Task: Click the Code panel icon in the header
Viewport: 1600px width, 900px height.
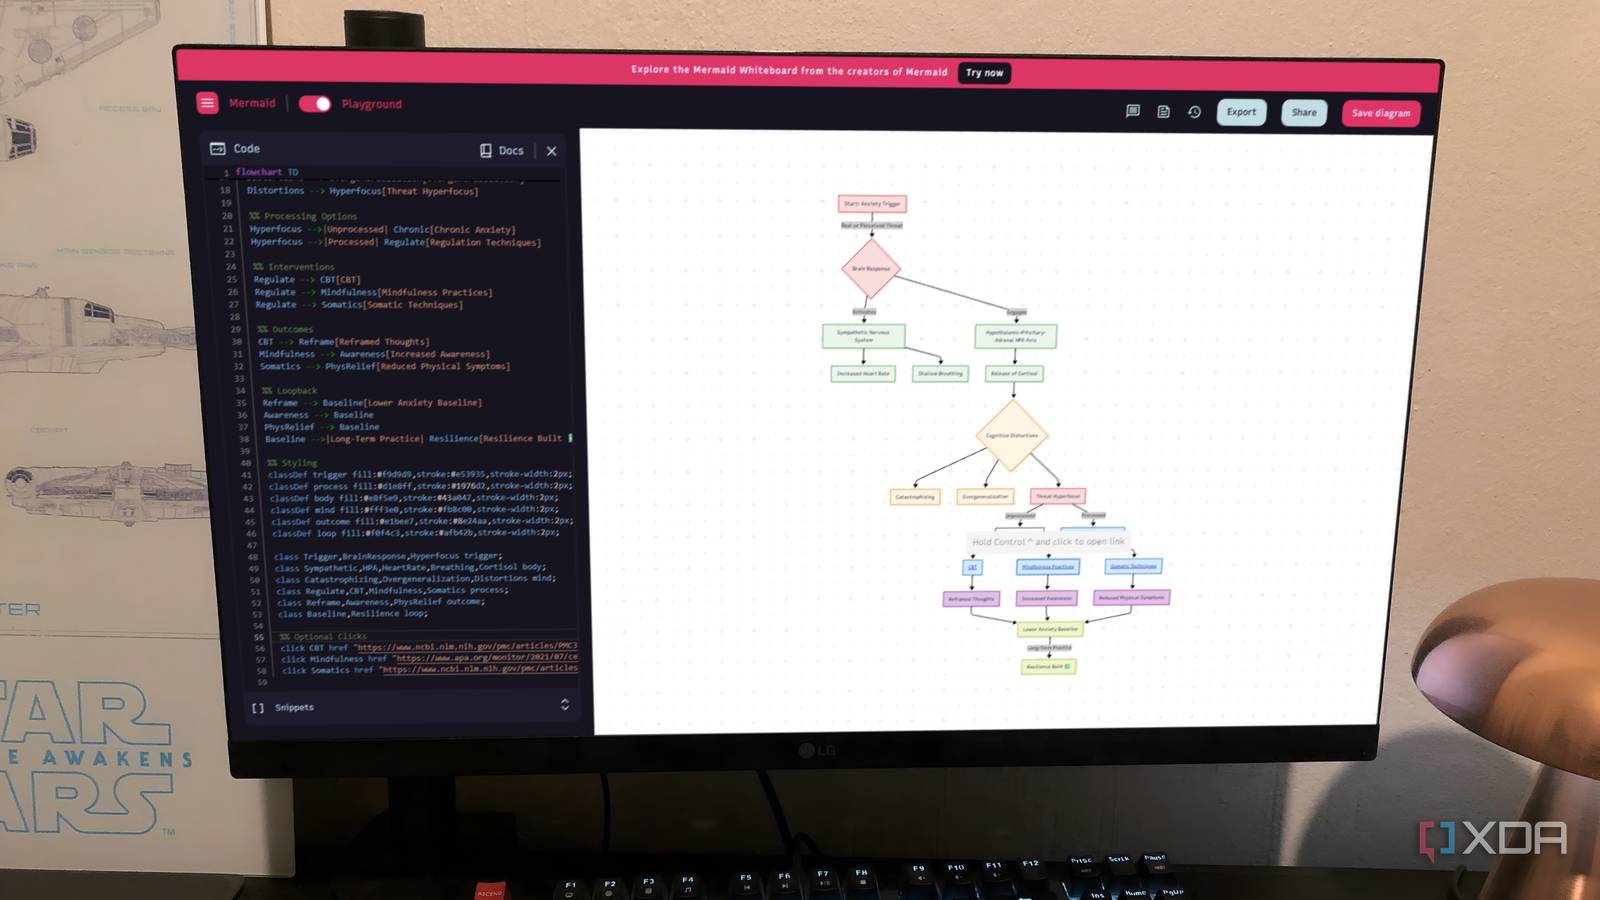Action: click(x=217, y=148)
